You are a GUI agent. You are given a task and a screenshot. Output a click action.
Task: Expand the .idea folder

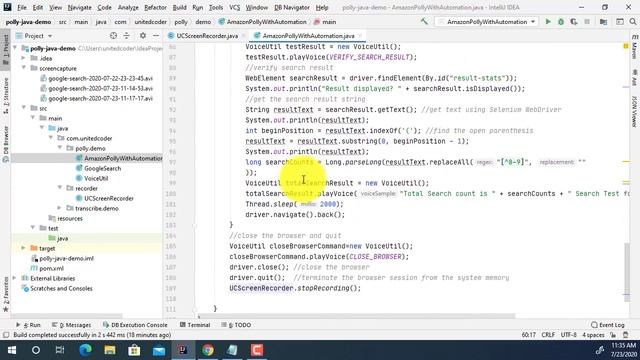point(24,58)
